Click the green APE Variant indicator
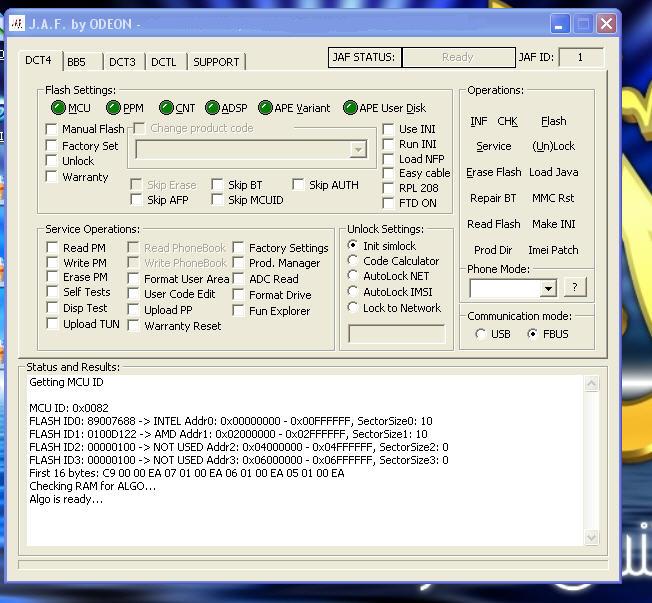Image resolution: width=652 pixels, height=603 pixels. point(265,108)
